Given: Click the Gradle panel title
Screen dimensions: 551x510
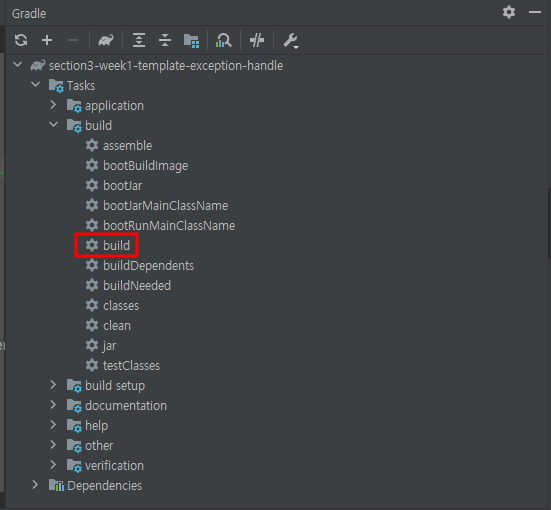Looking at the screenshot, I should point(29,13).
